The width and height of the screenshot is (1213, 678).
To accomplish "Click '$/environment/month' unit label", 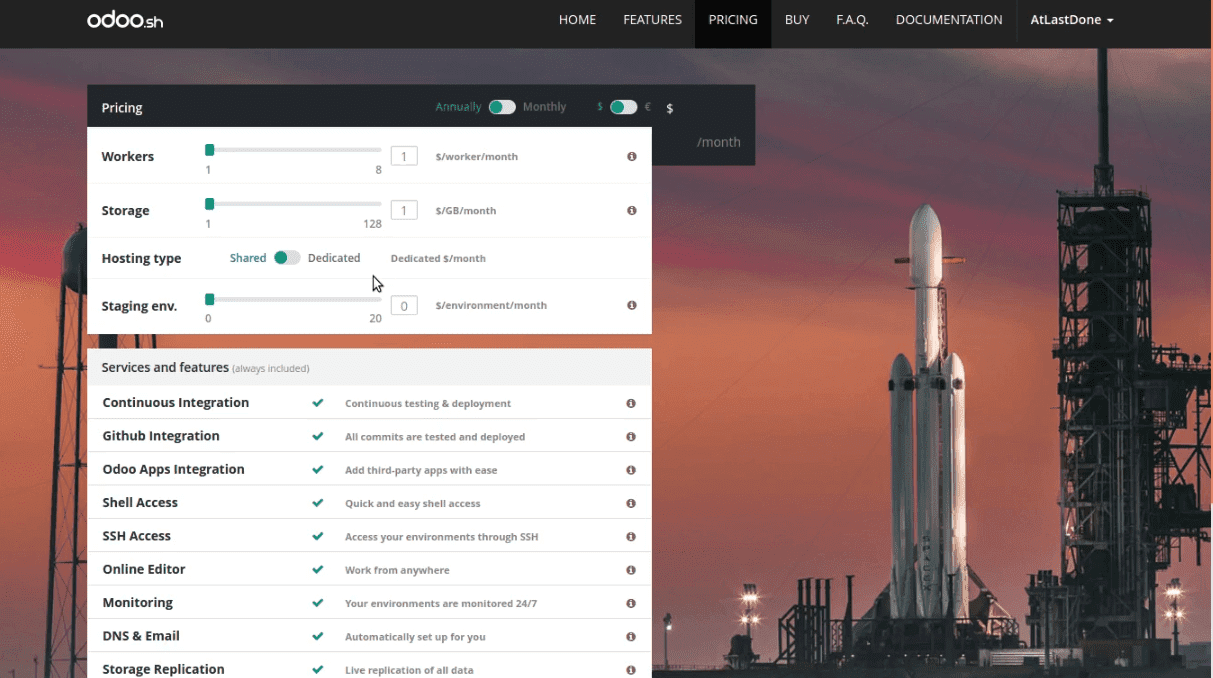I will [491, 305].
